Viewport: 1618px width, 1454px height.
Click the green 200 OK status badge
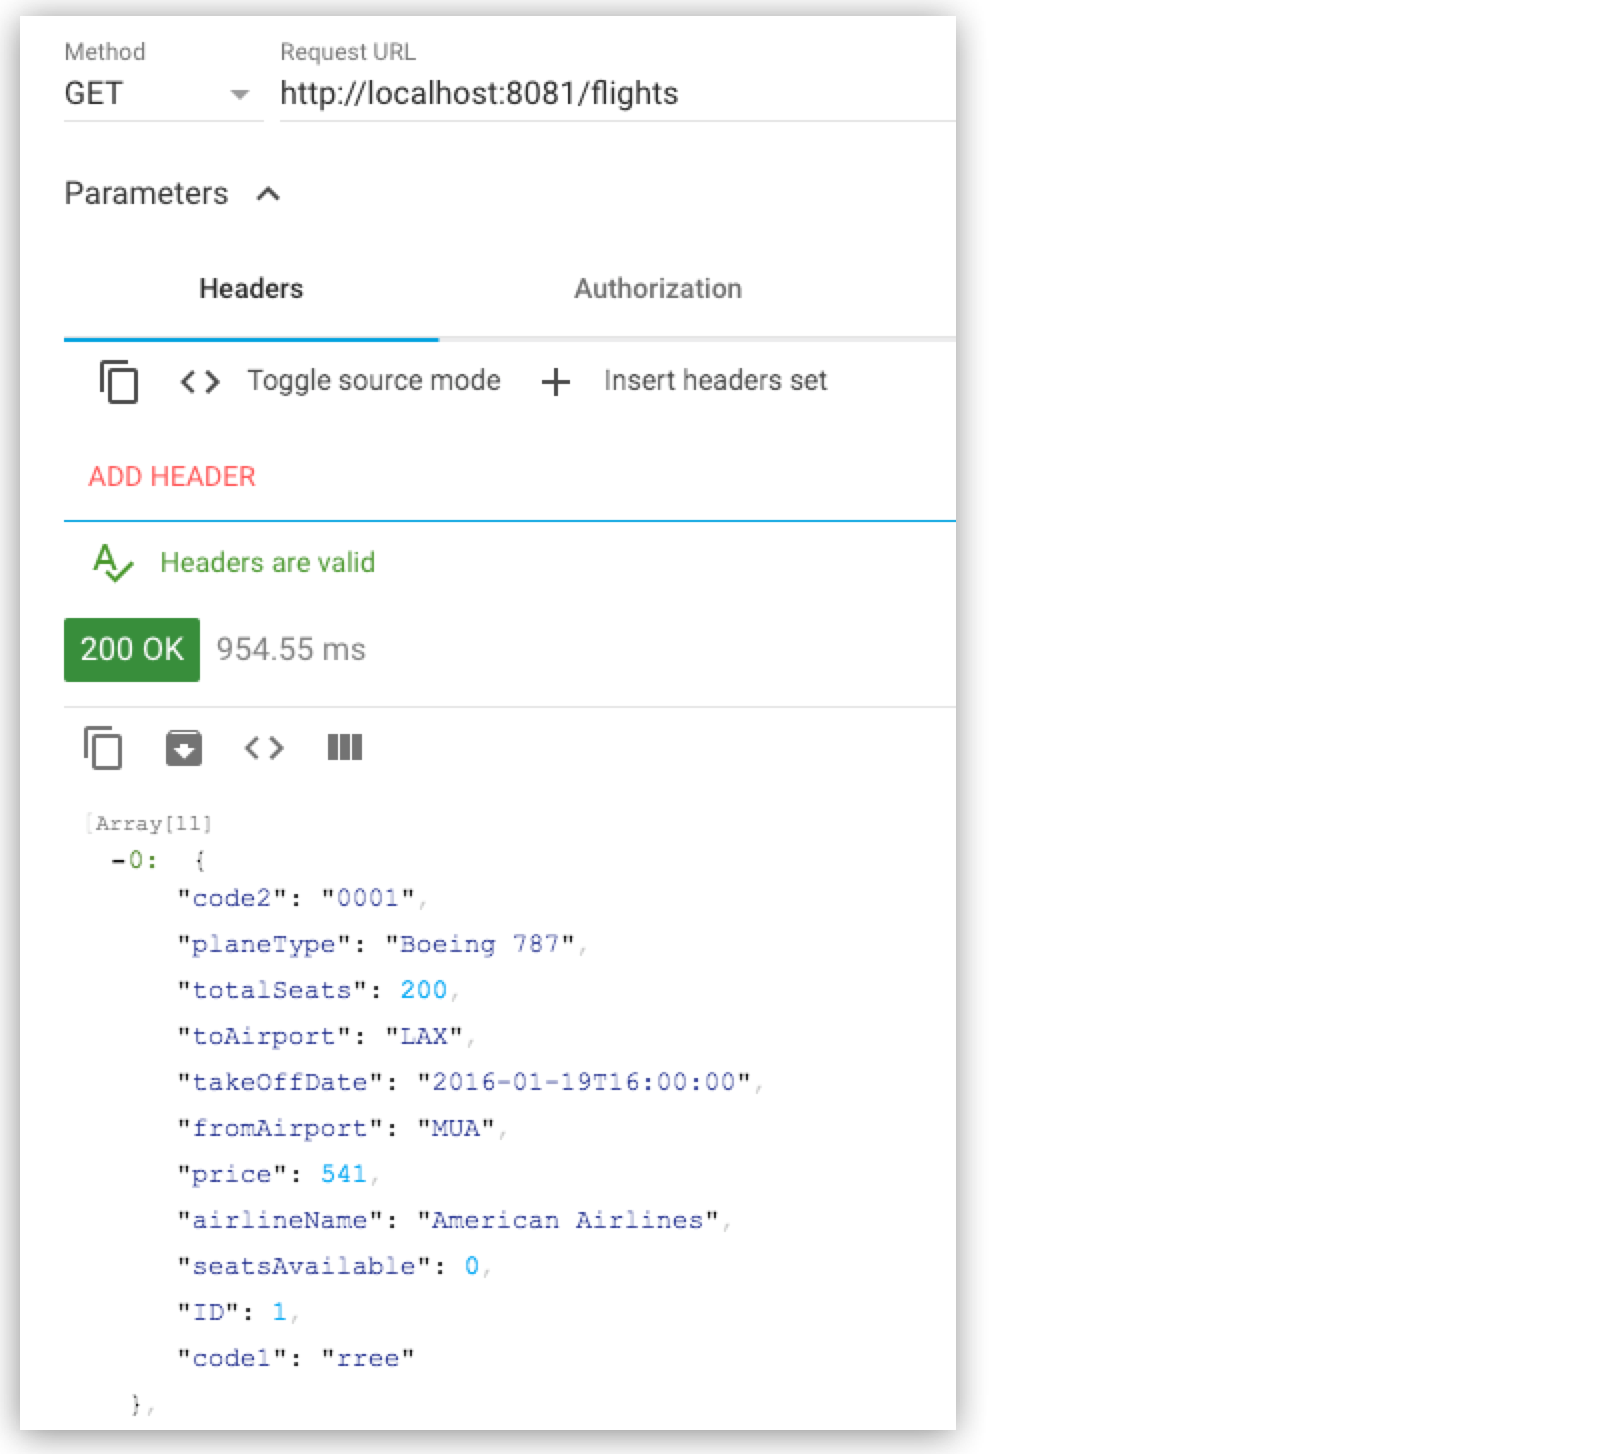pyautogui.click(x=131, y=649)
